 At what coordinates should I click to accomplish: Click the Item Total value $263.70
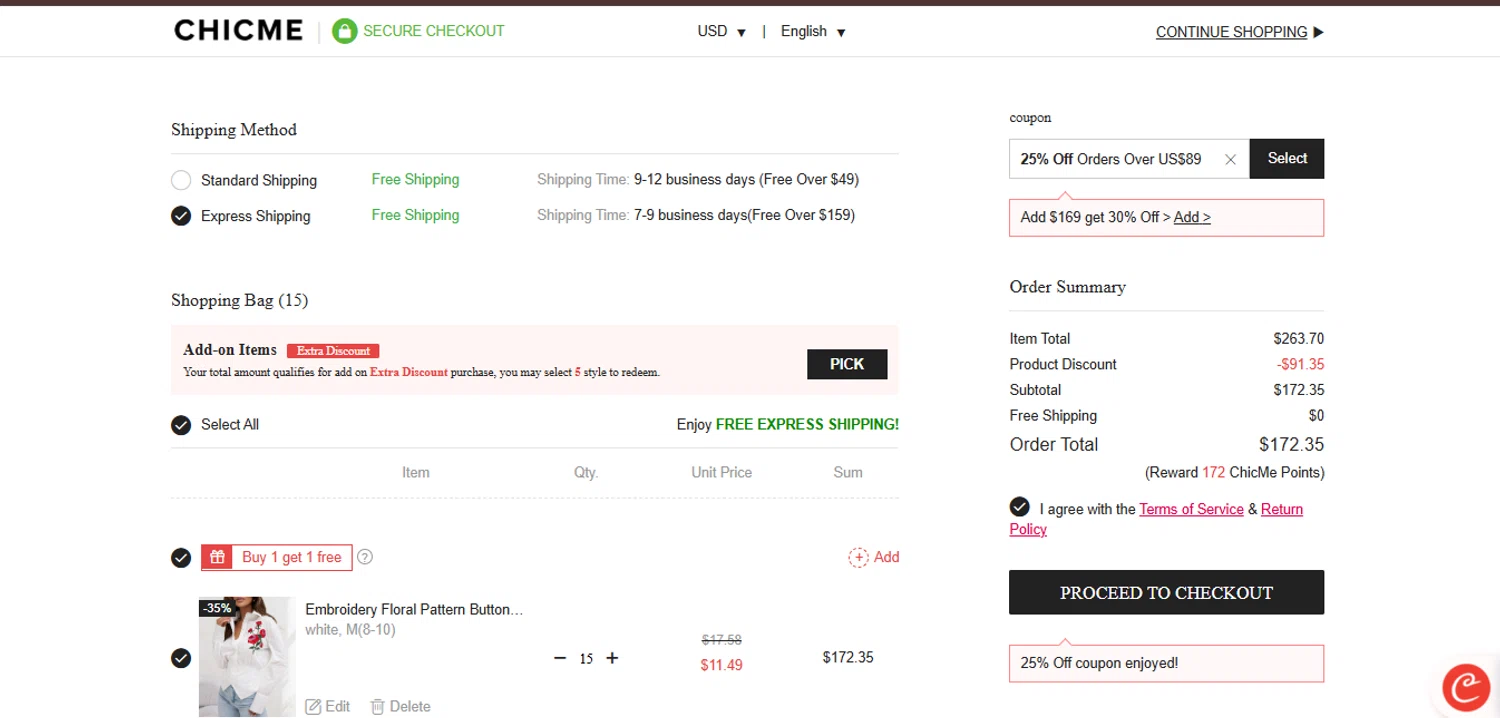pos(1298,339)
